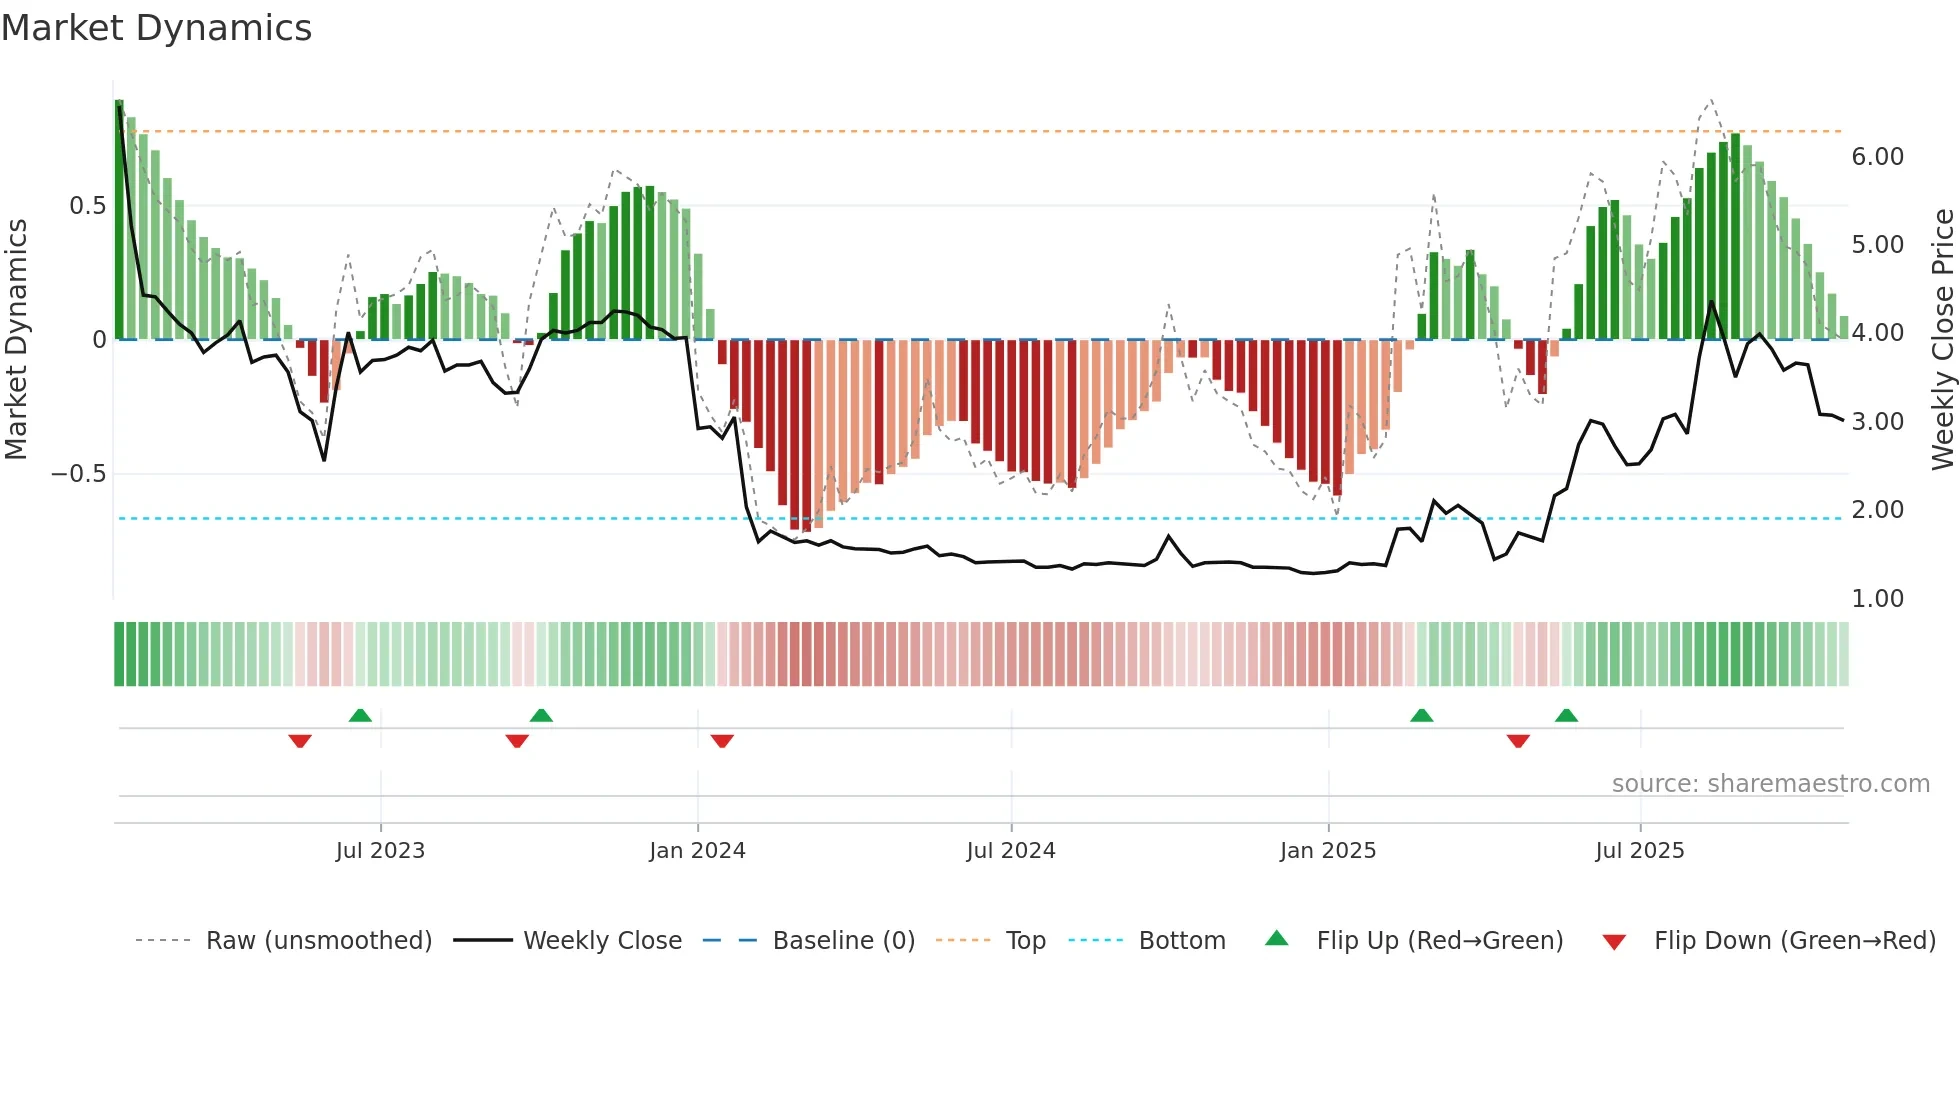1960x1102 pixels.
Task: Click the Jul 2023 axis label
Action: 380,851
